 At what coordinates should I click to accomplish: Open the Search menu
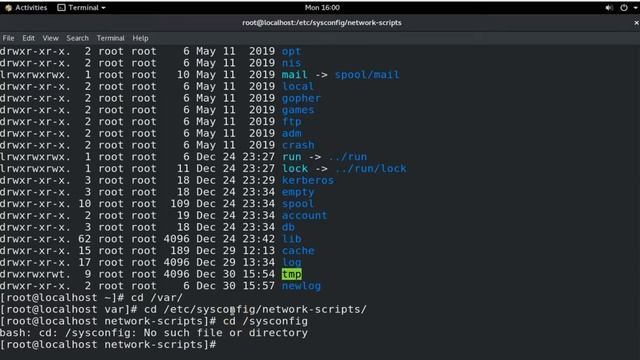[77, 38]
